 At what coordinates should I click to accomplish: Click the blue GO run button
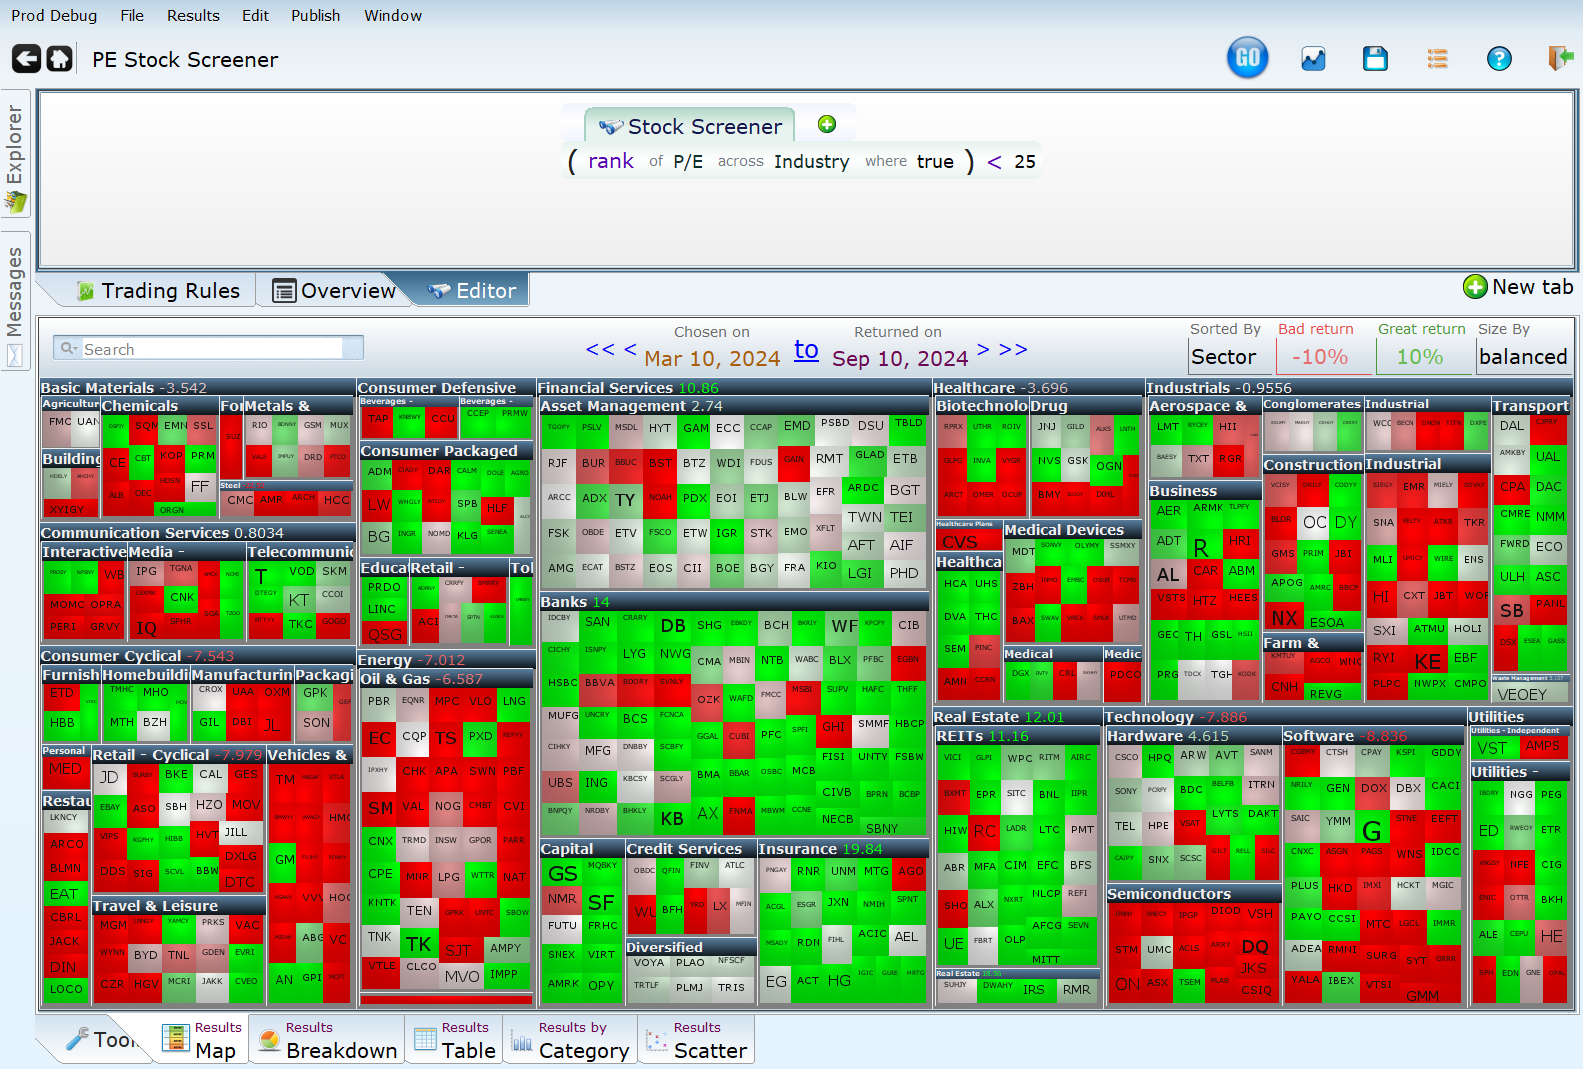click(1247, 58)
